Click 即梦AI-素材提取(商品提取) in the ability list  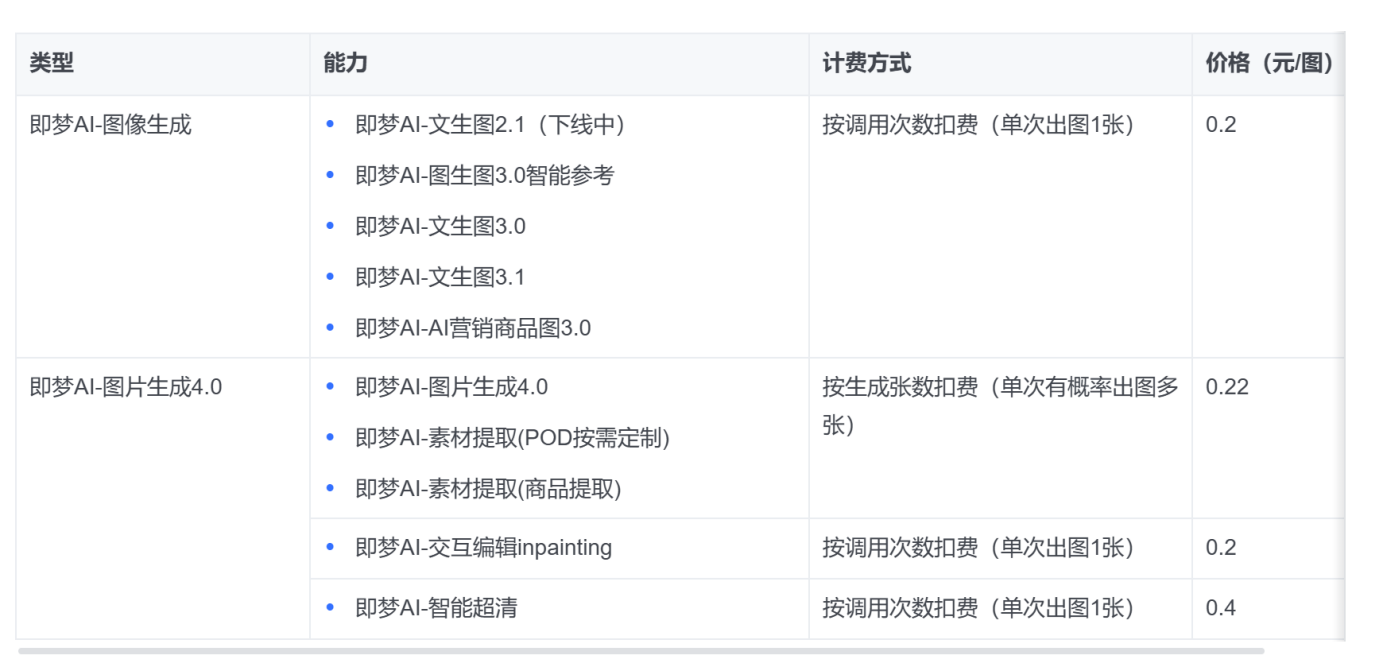coord(488,489)
